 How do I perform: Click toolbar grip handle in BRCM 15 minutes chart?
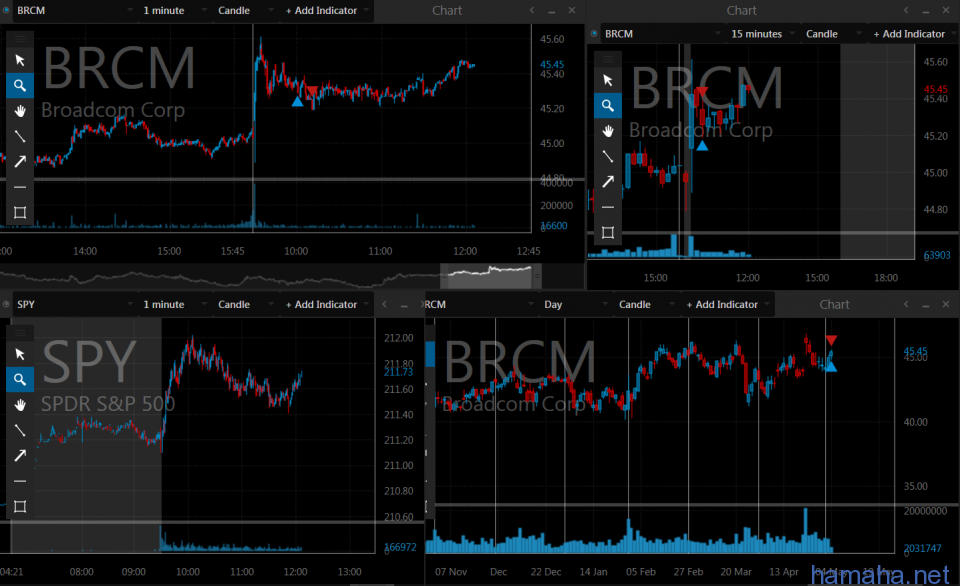607,59
